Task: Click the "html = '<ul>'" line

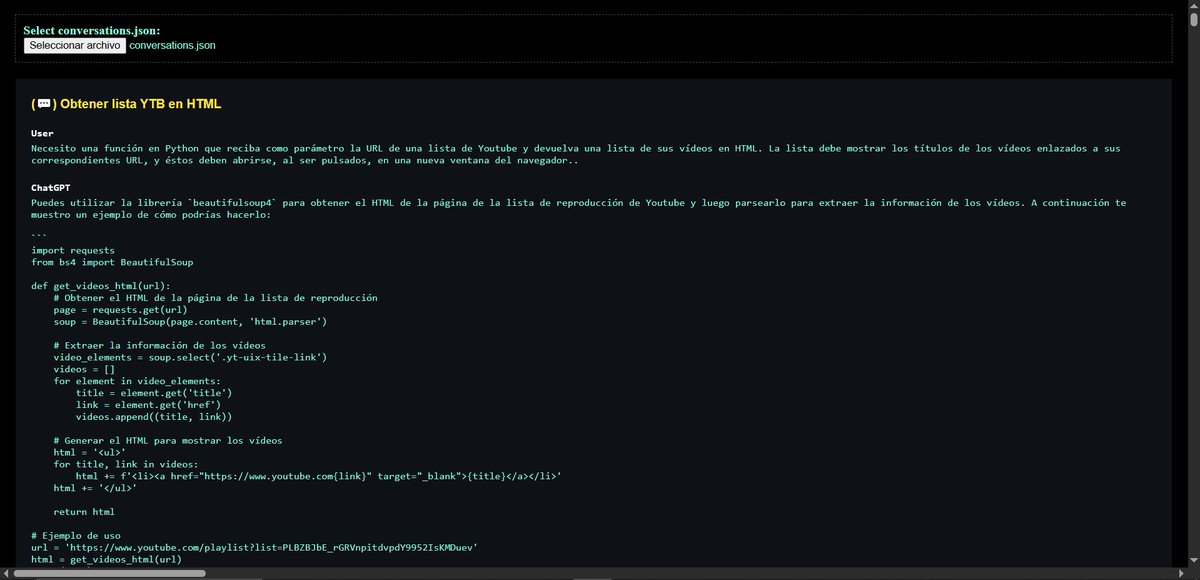Action: click(x=90, y=453)
